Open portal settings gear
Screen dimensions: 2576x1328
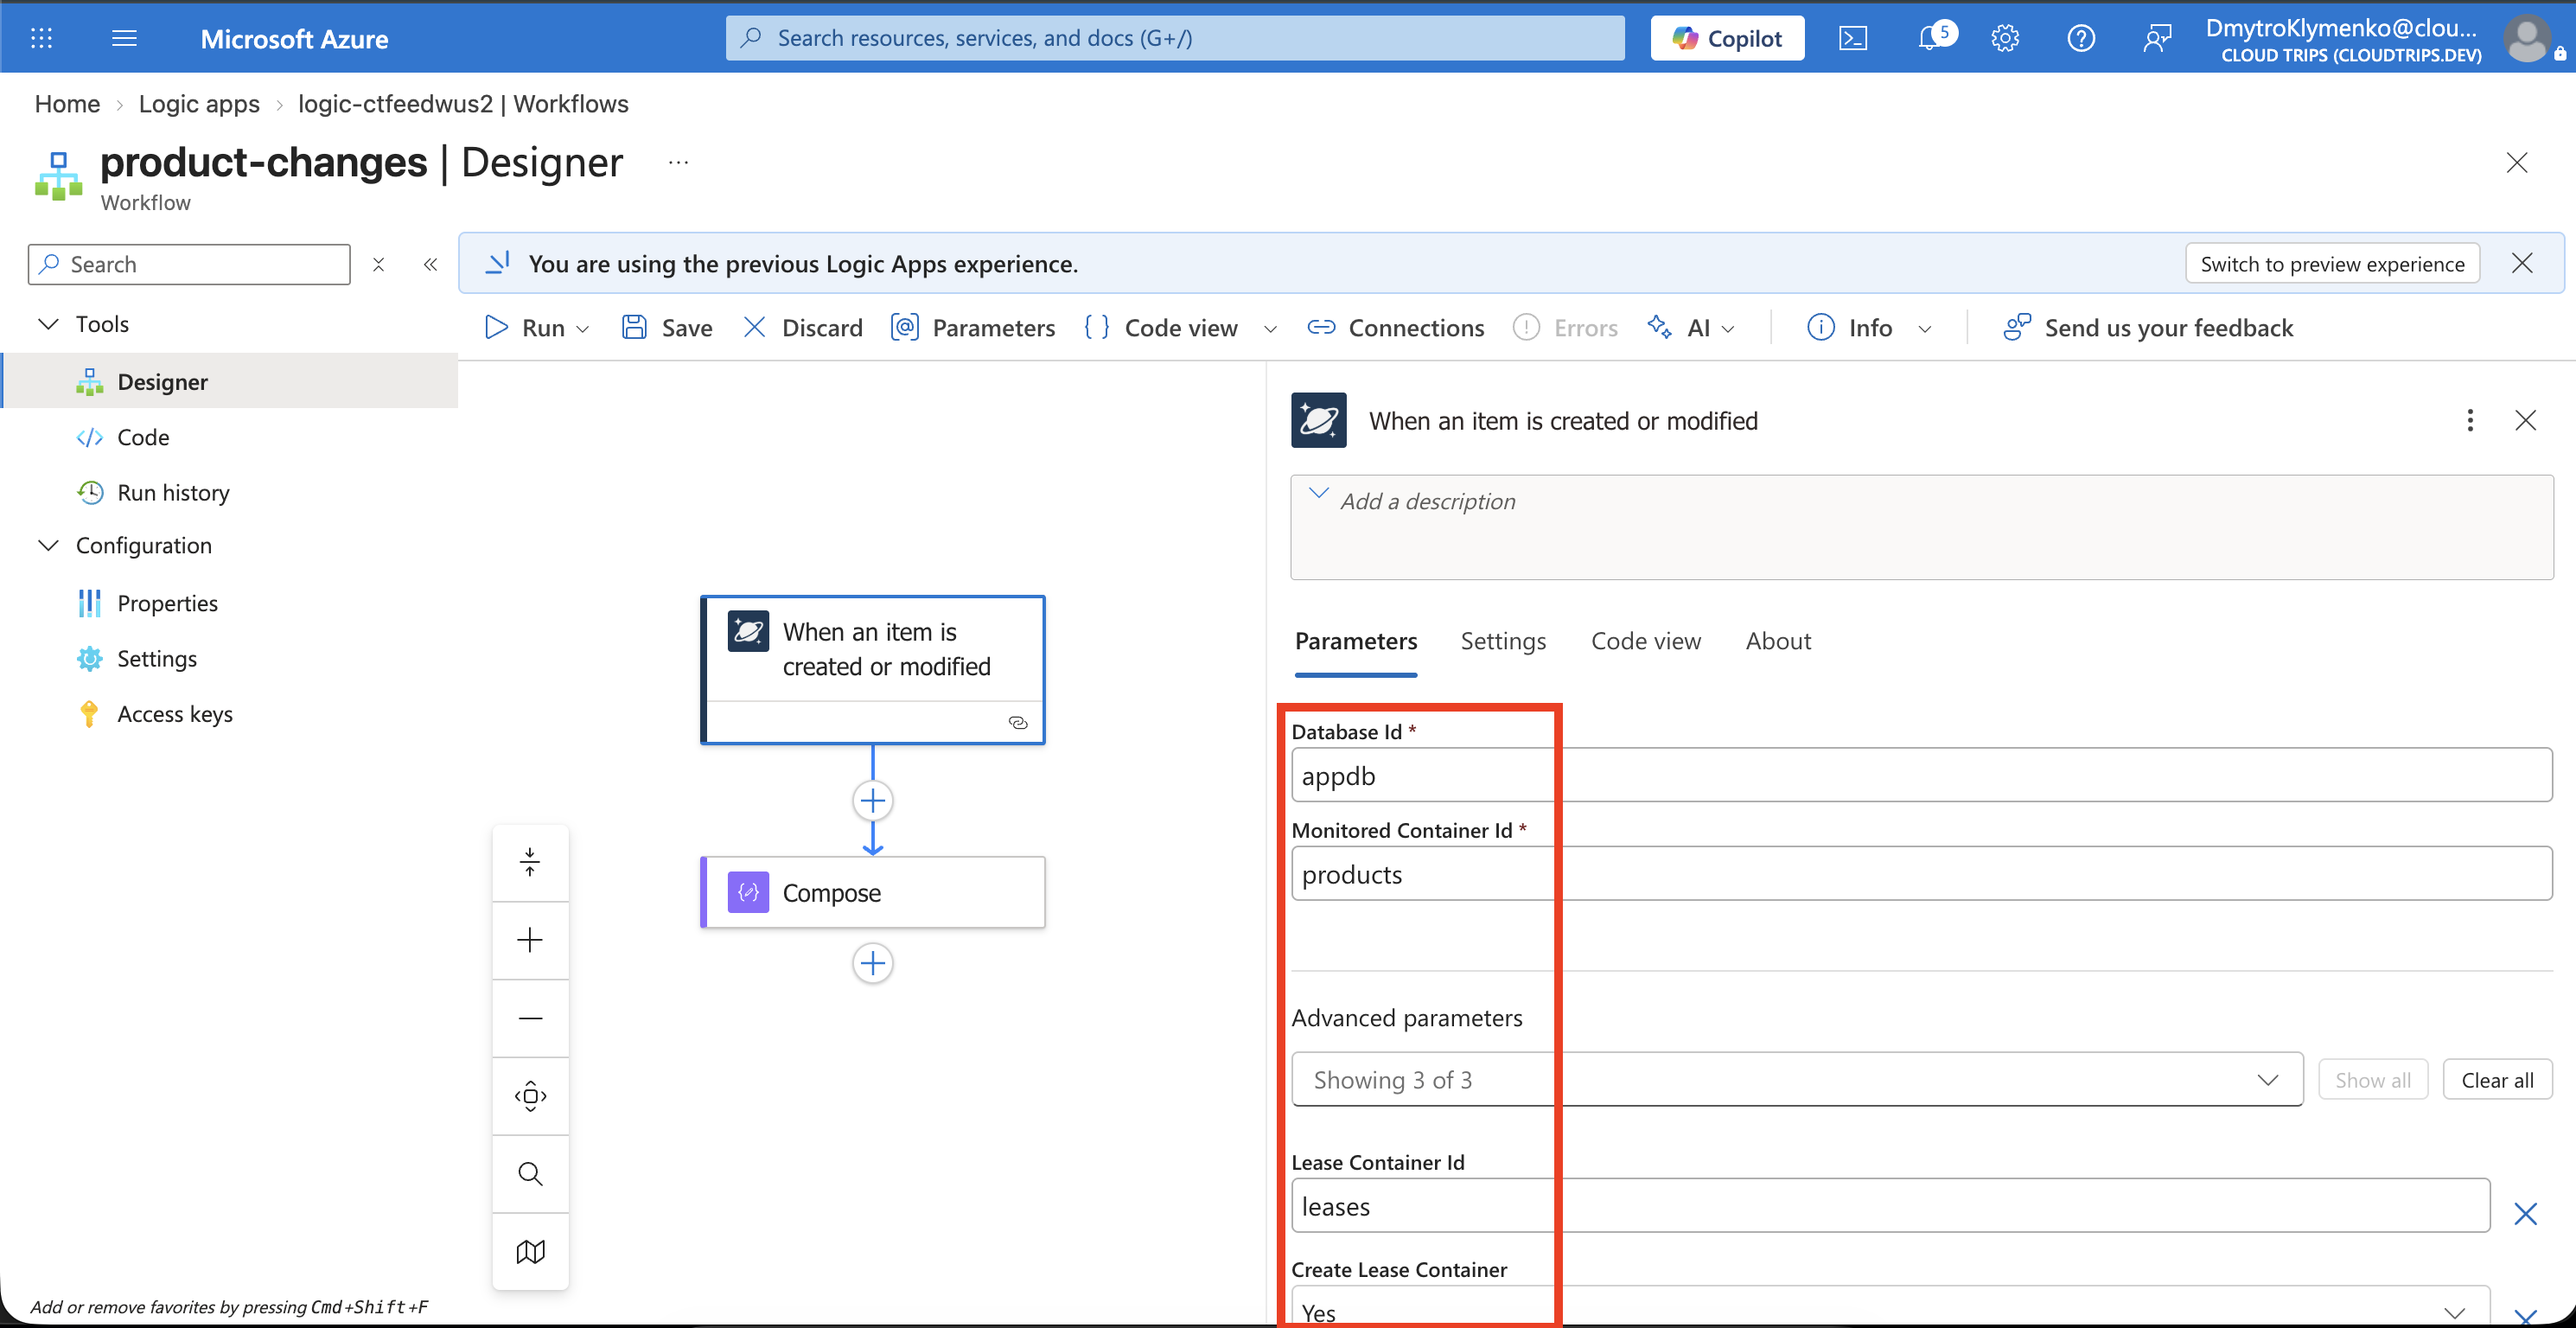coord(2005,38)
